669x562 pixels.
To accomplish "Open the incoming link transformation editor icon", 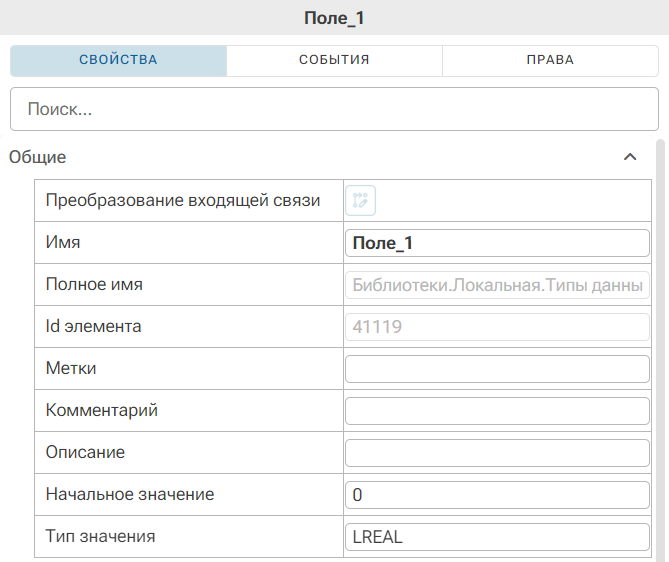I will pyautogui.click(x=360, y=200).
